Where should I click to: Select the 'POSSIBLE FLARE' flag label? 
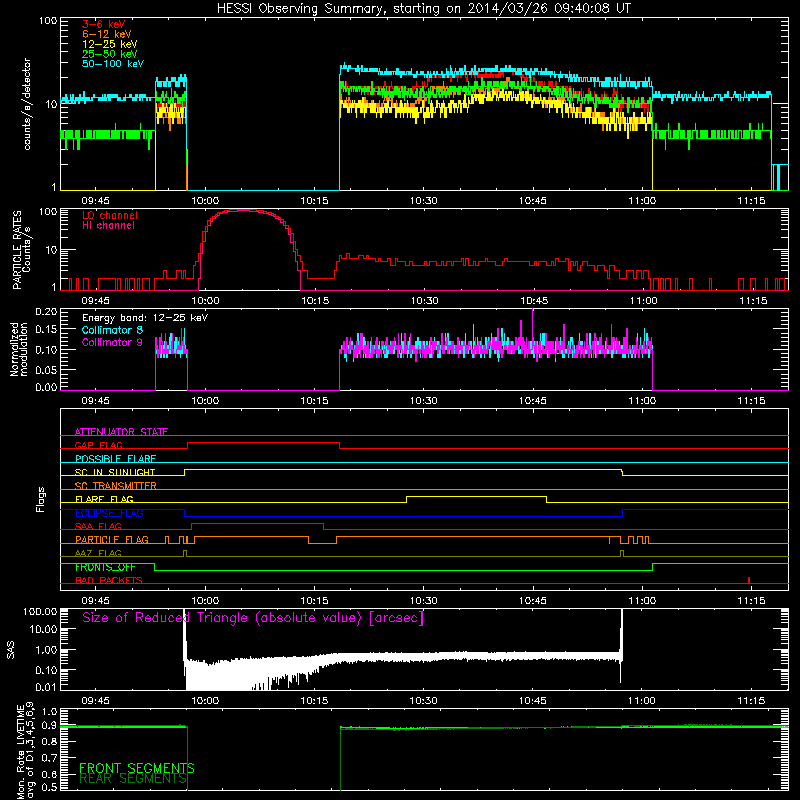click(x=115, y=459)
